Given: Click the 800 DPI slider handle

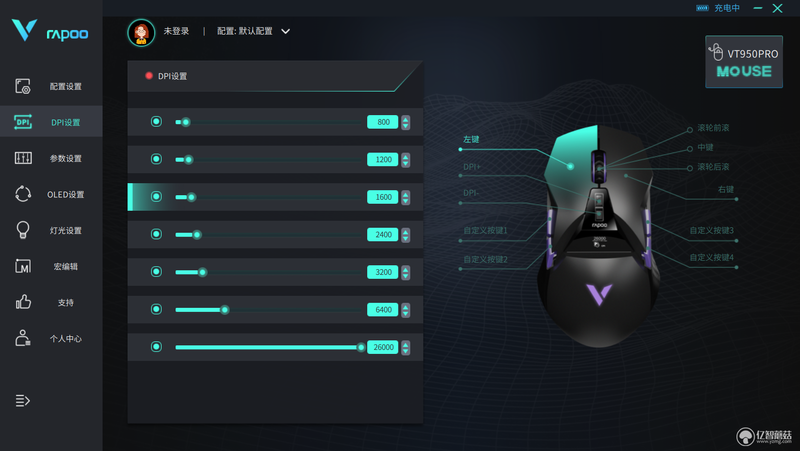Looking at the screenshot, I should (x=186, y=122).
